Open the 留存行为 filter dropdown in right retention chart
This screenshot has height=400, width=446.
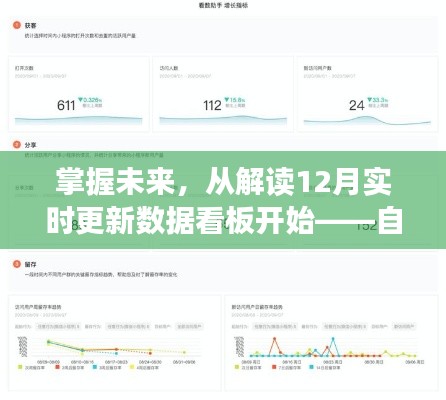345,326
